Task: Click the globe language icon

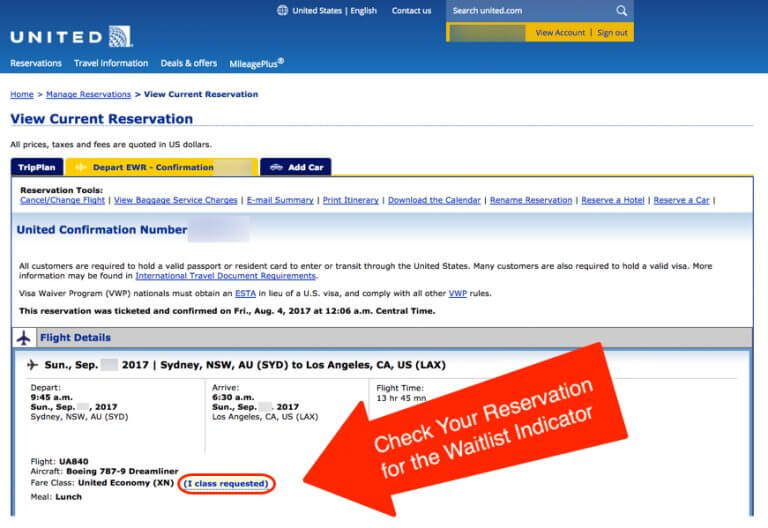Action: click(x=282, y=10)
